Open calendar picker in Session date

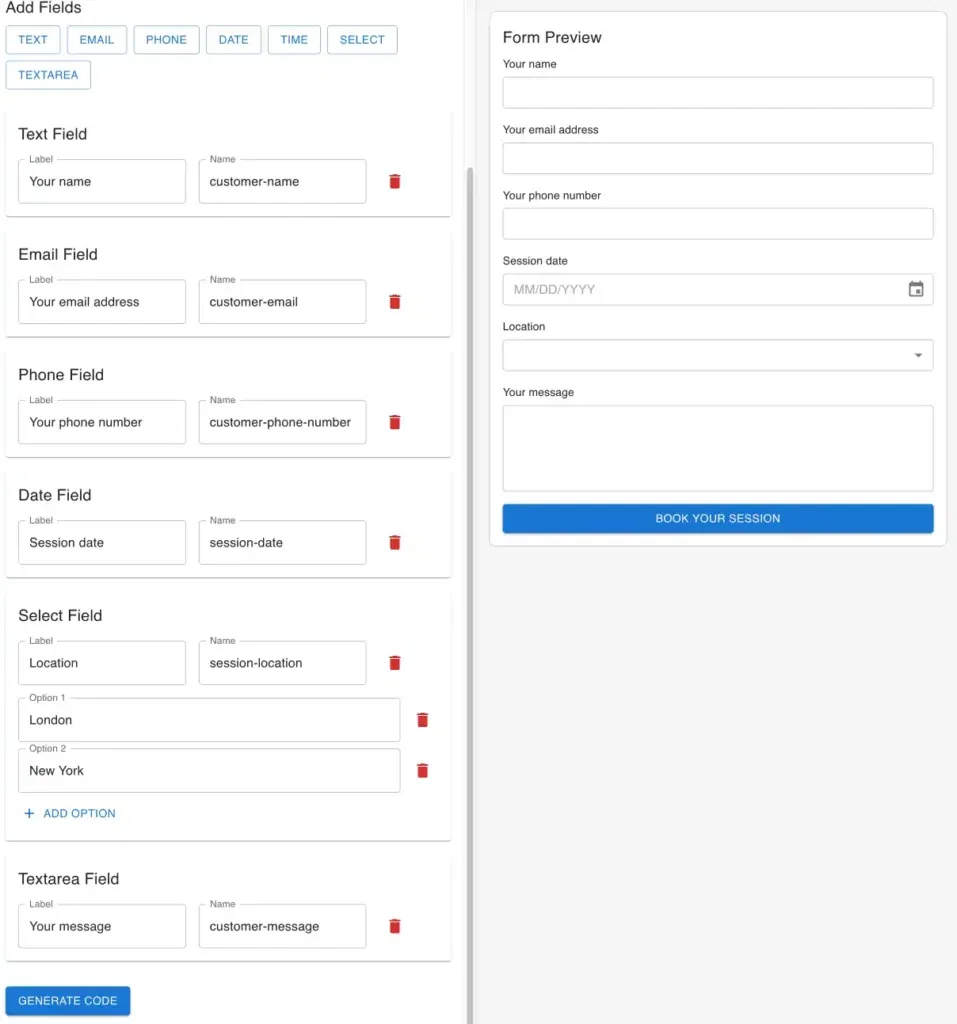pos(915,290)
